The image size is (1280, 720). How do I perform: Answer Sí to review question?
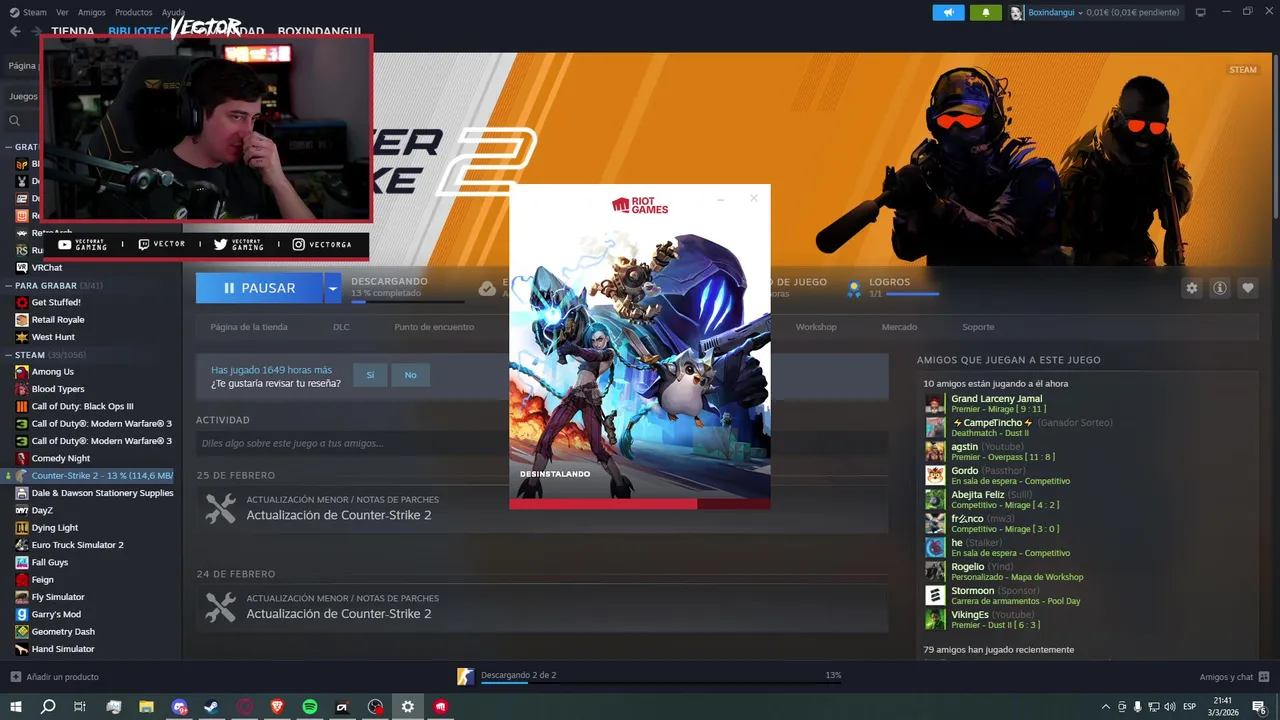pos(370,375)
